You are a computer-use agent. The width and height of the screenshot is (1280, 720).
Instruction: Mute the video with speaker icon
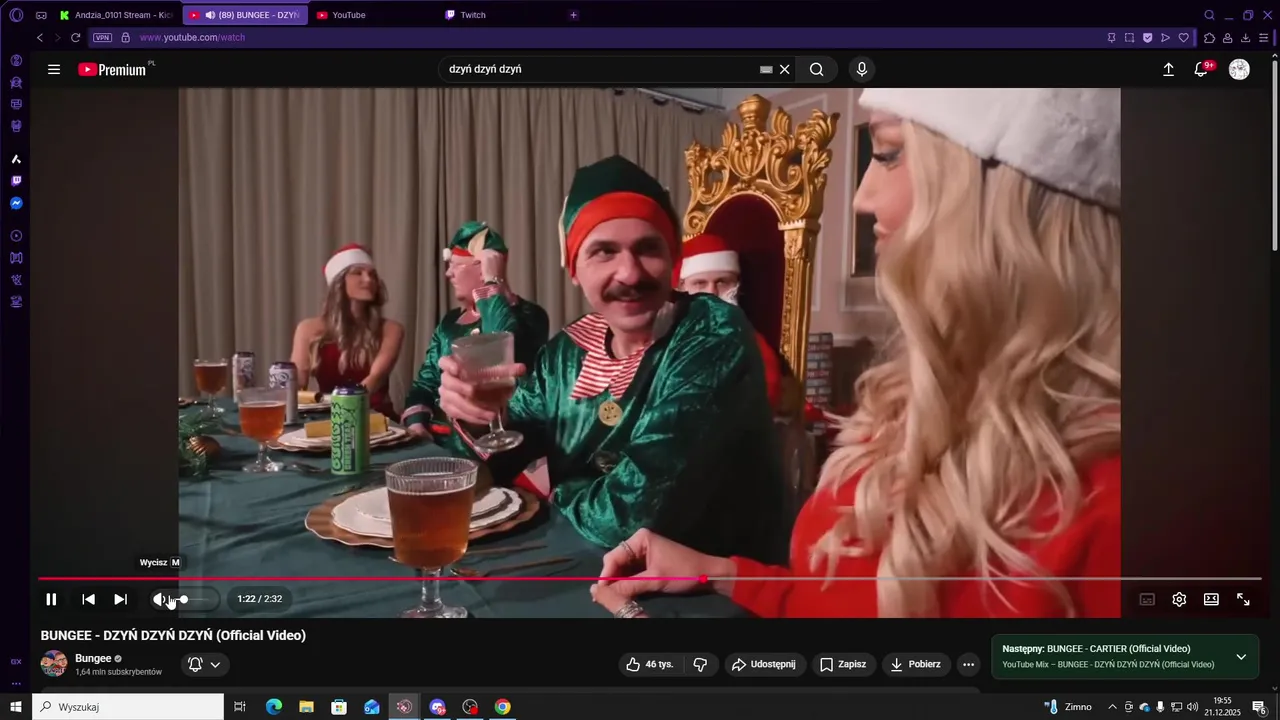[x=159, y=599]
